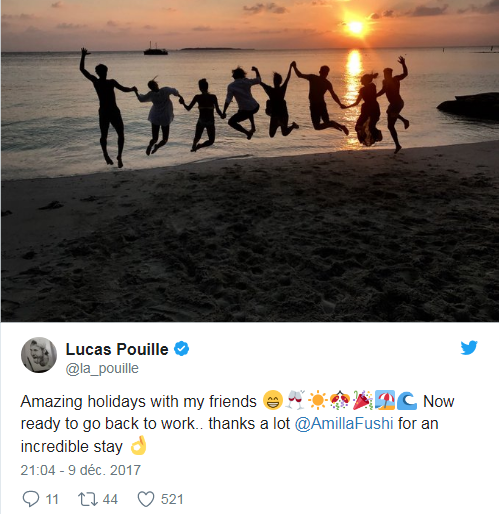The width and height of the screenshot is (499, 514).
Task: Click the 521 likes count
Action: click(172, 499)
